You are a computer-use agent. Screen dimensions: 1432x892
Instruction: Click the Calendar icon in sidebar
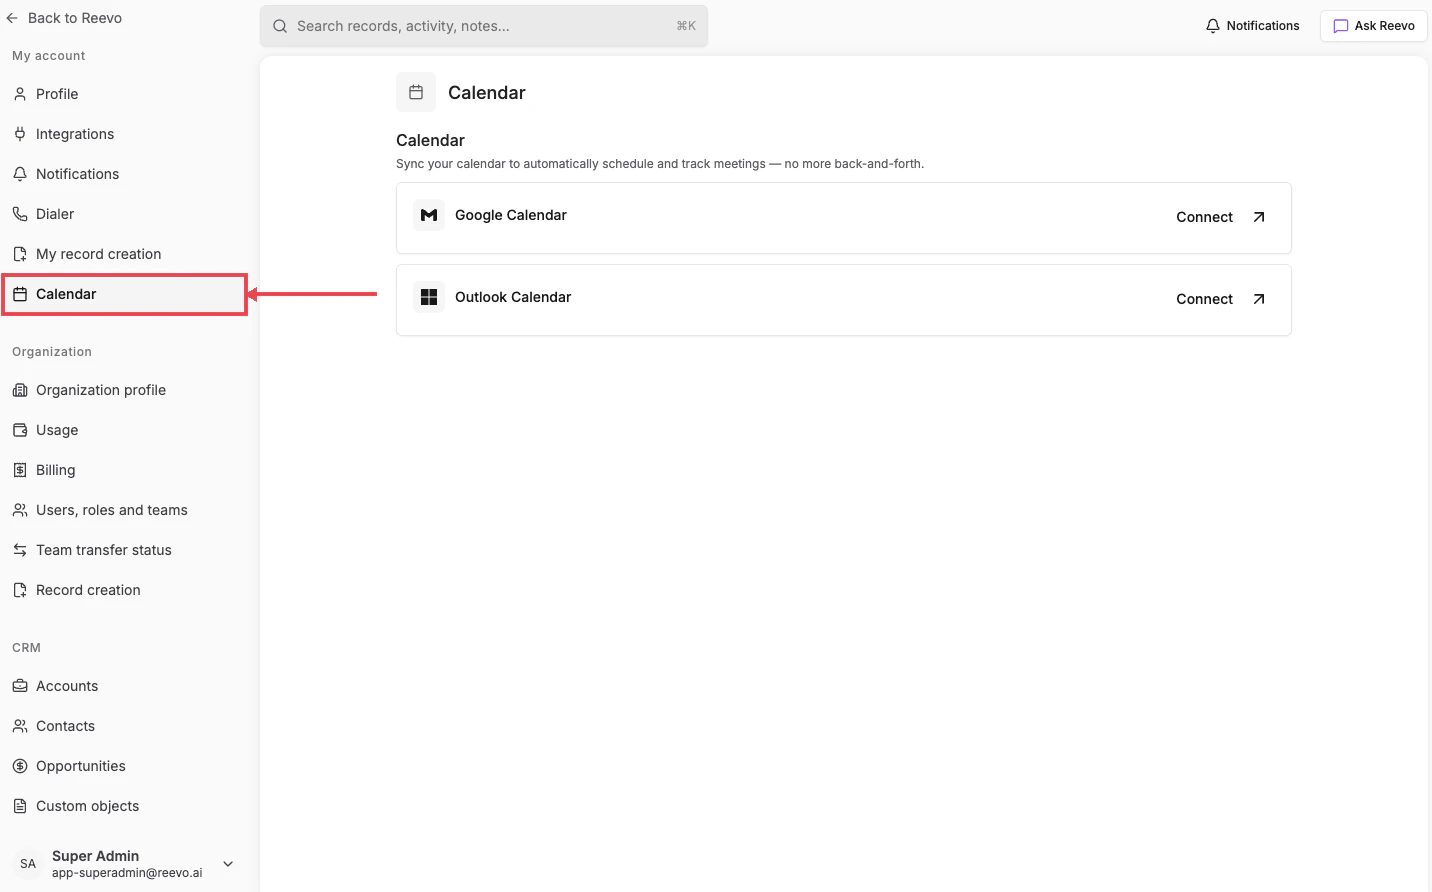pyautogui.click(x=20, y=294)
